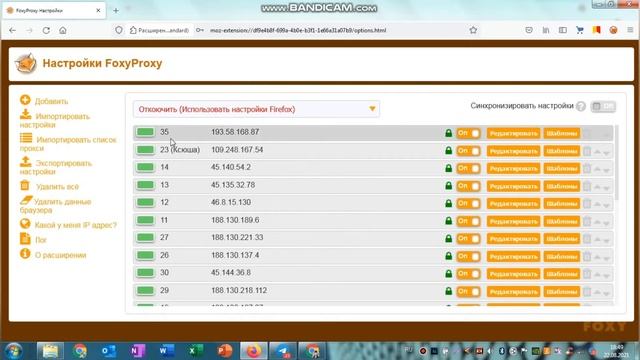
Task: Open О расширении info page
Action: 53,255
